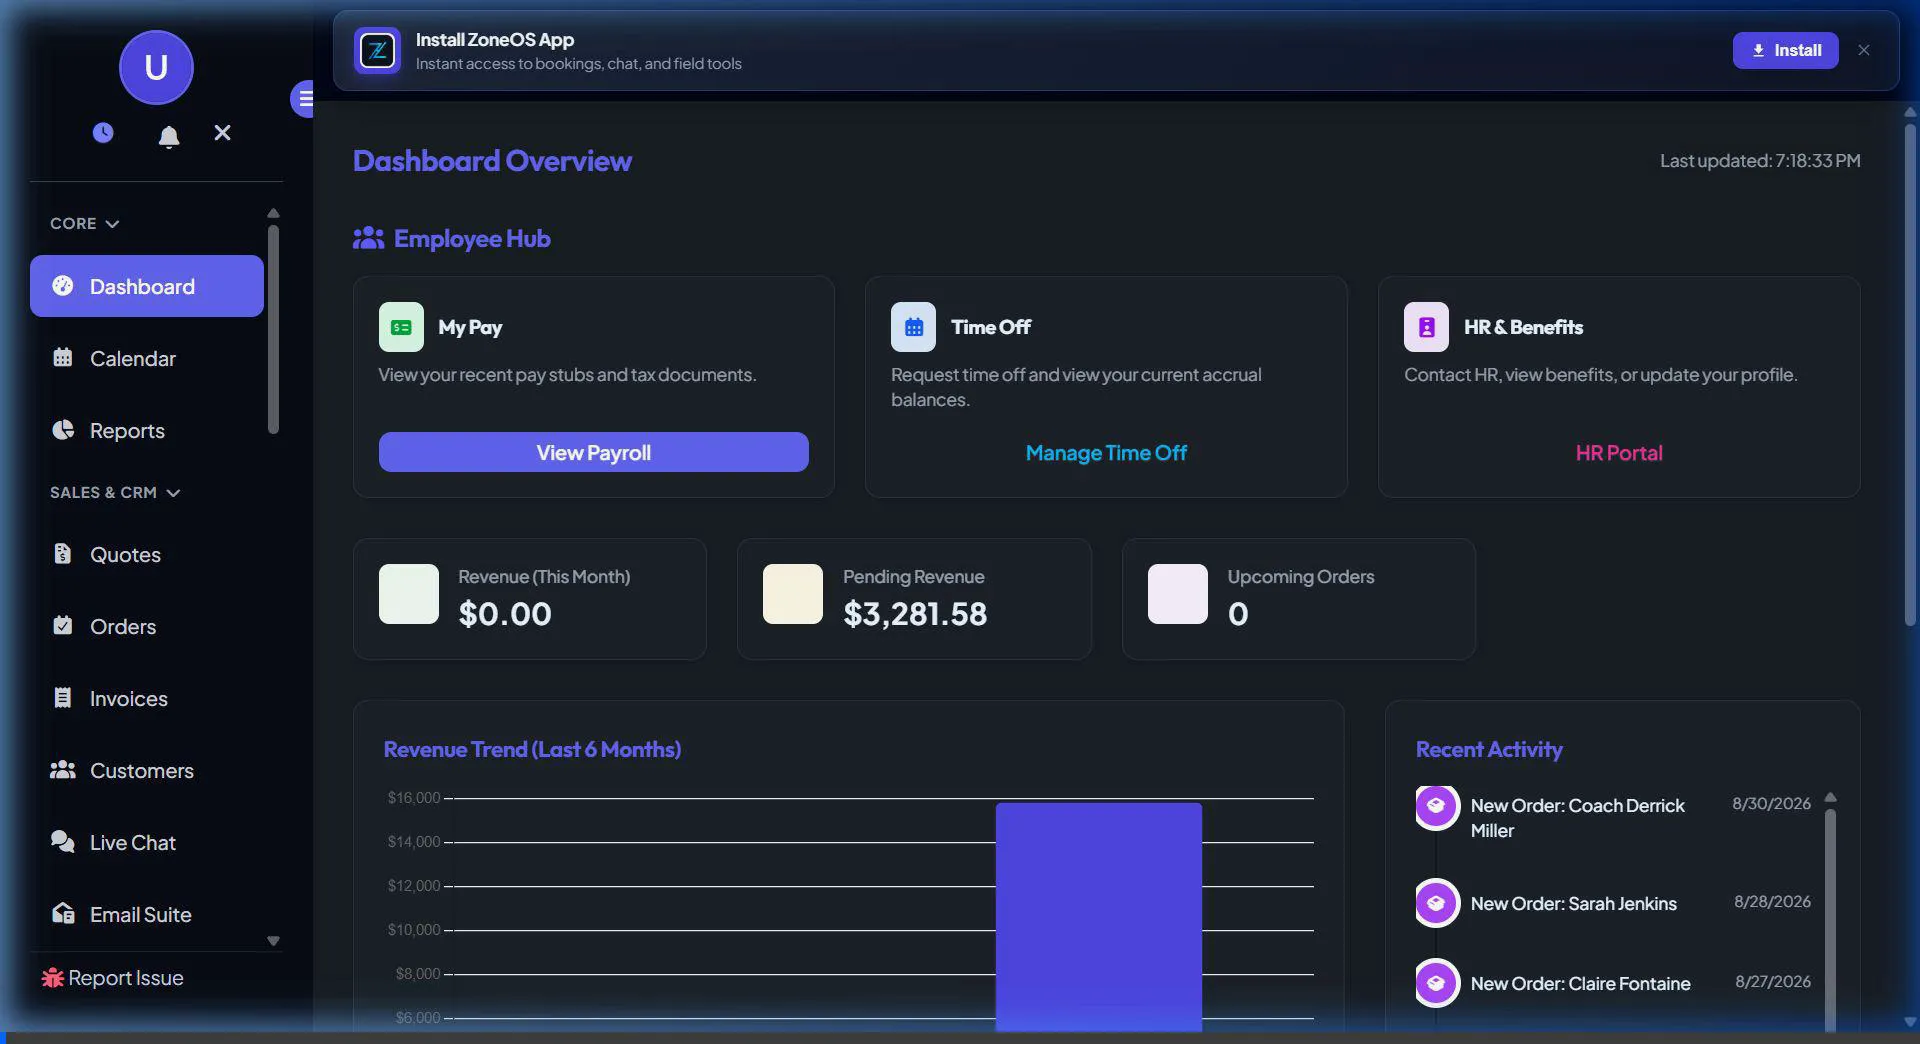Click Recent Activity scroll up arrow
The image size is (1920, 1044).
pyautogui.click(x=1830, y=797)
